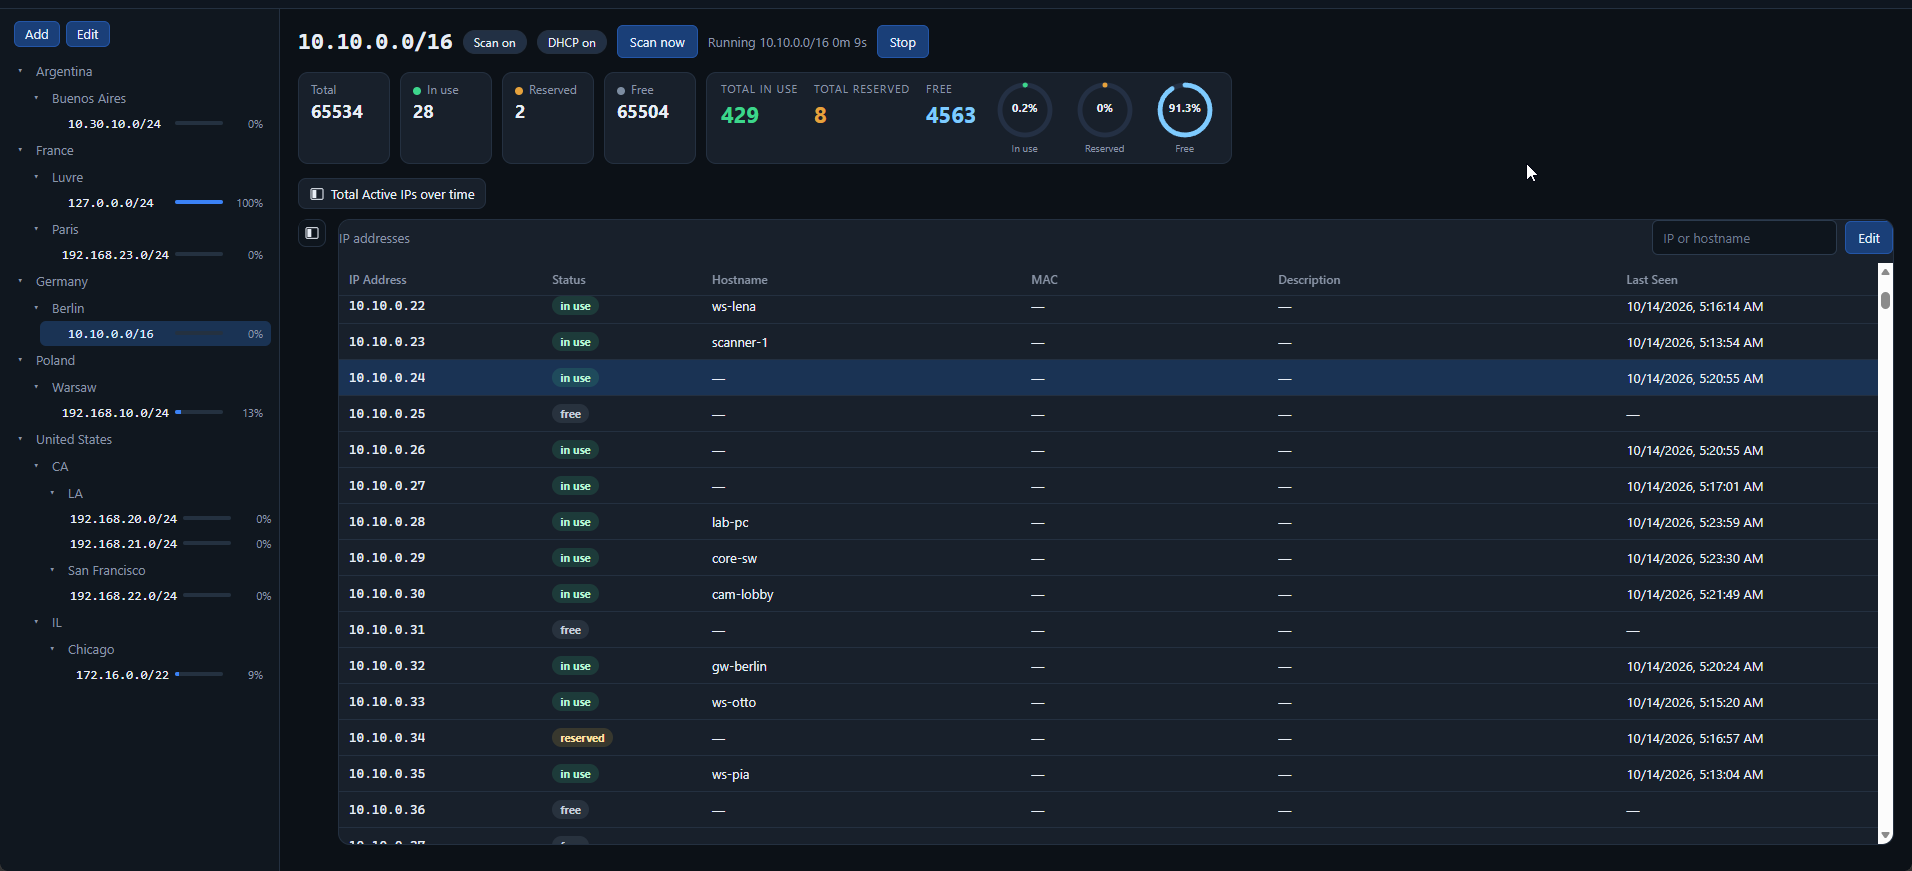Viewport: 1912px width, 871px height.
Task: Select hostname gw-berlin in the table
Action: click(739, 667)
